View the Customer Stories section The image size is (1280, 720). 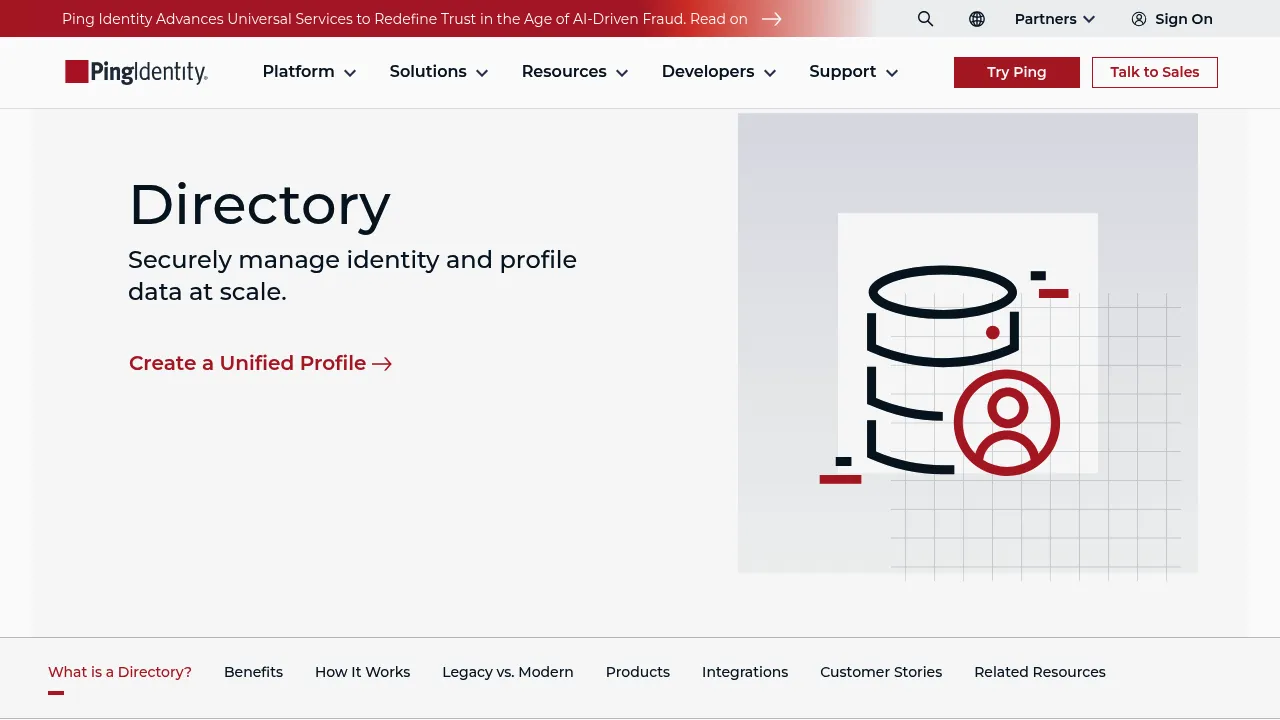[x=881, y=672]
